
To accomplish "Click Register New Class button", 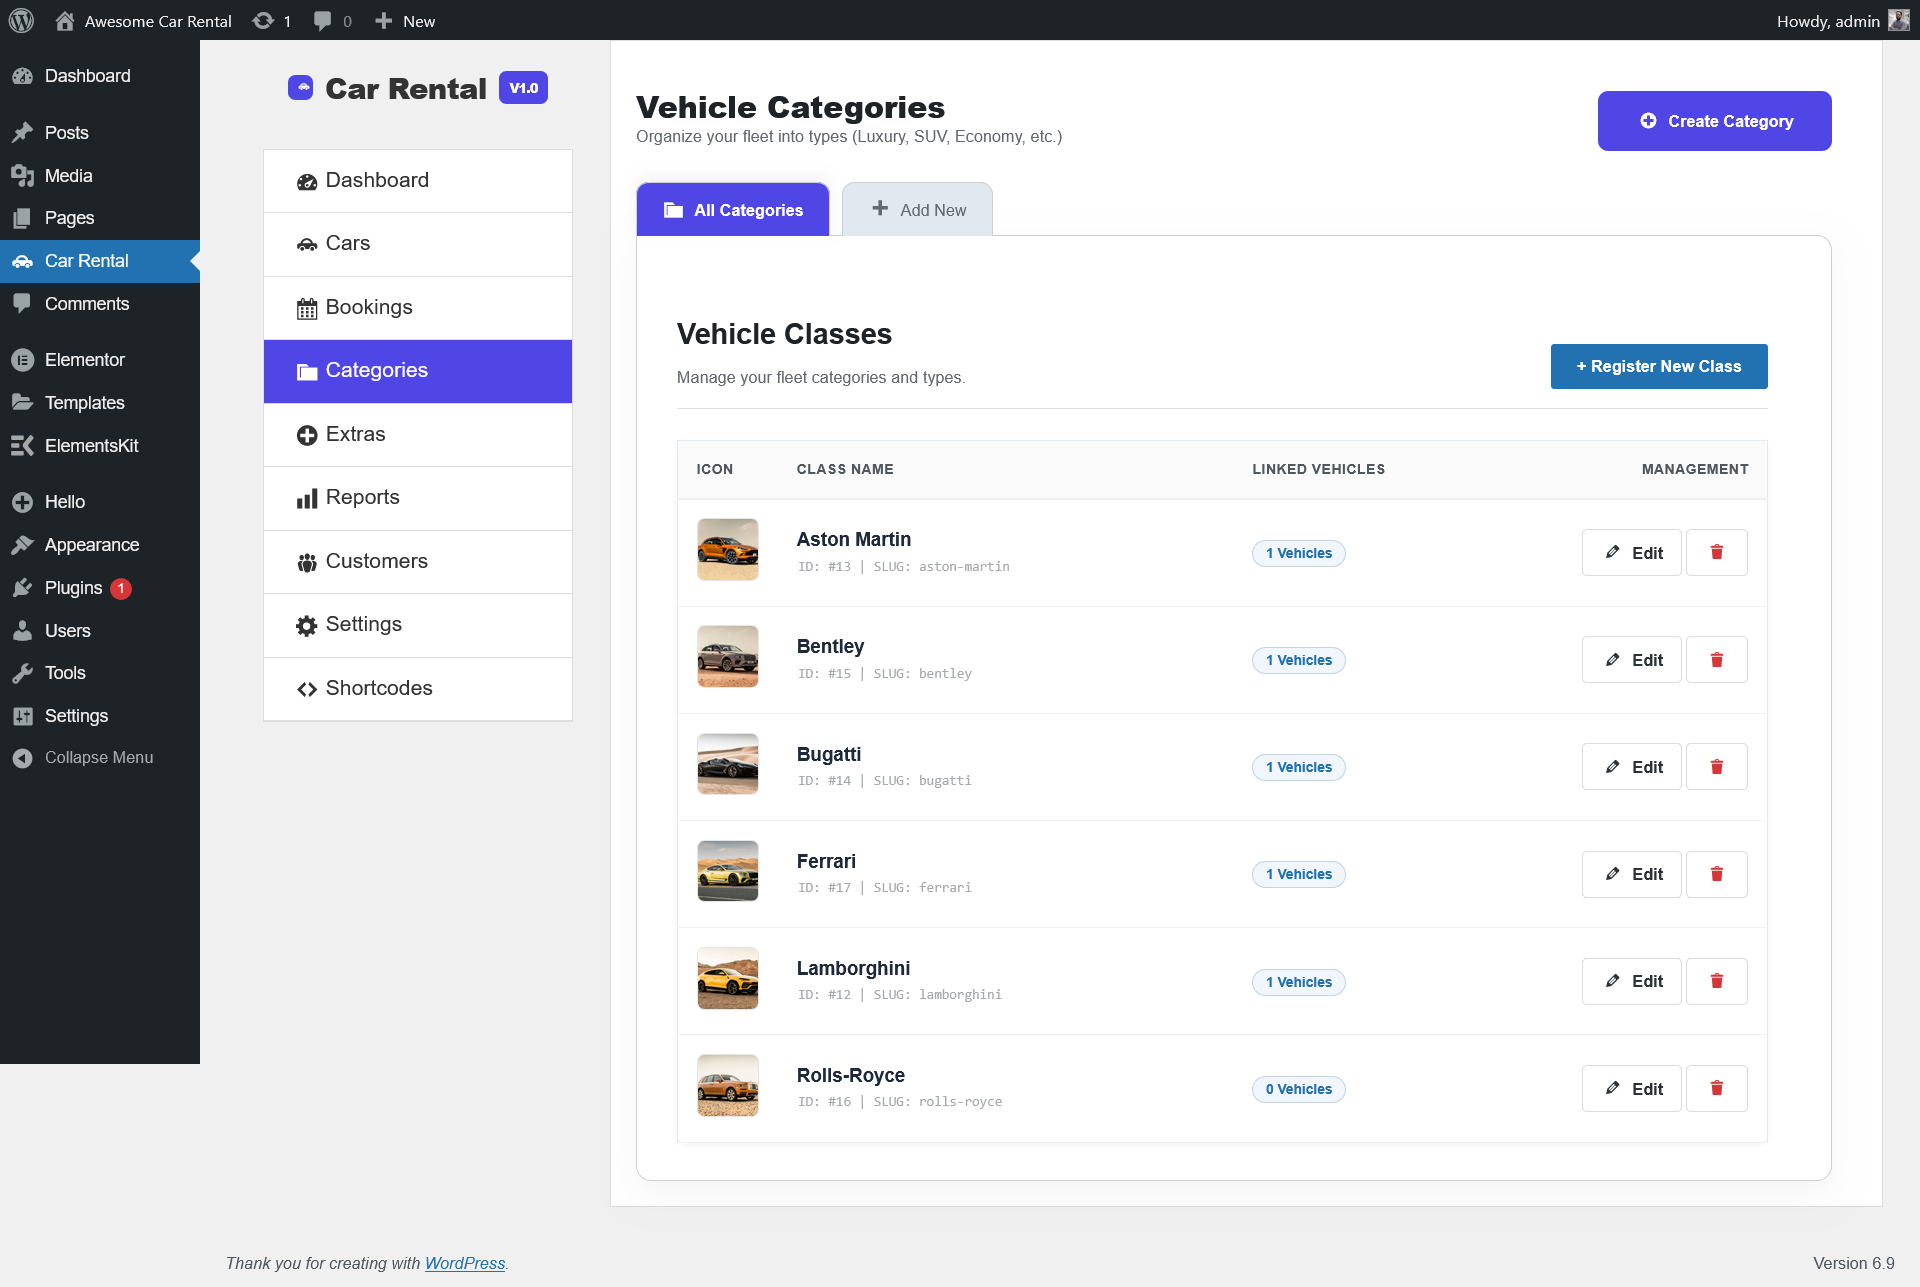I will pyautogui.click(x=1658, y=366).
